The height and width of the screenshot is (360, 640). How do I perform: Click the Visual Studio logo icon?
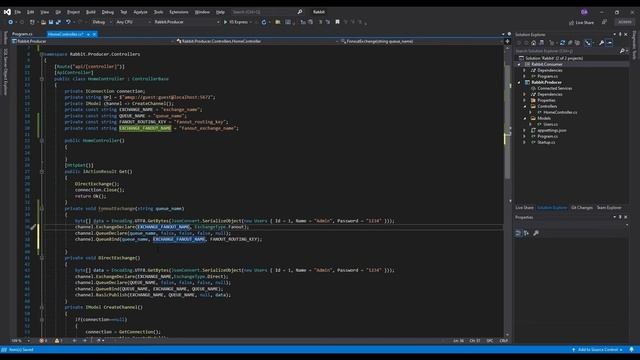click(x=7, y=12)
